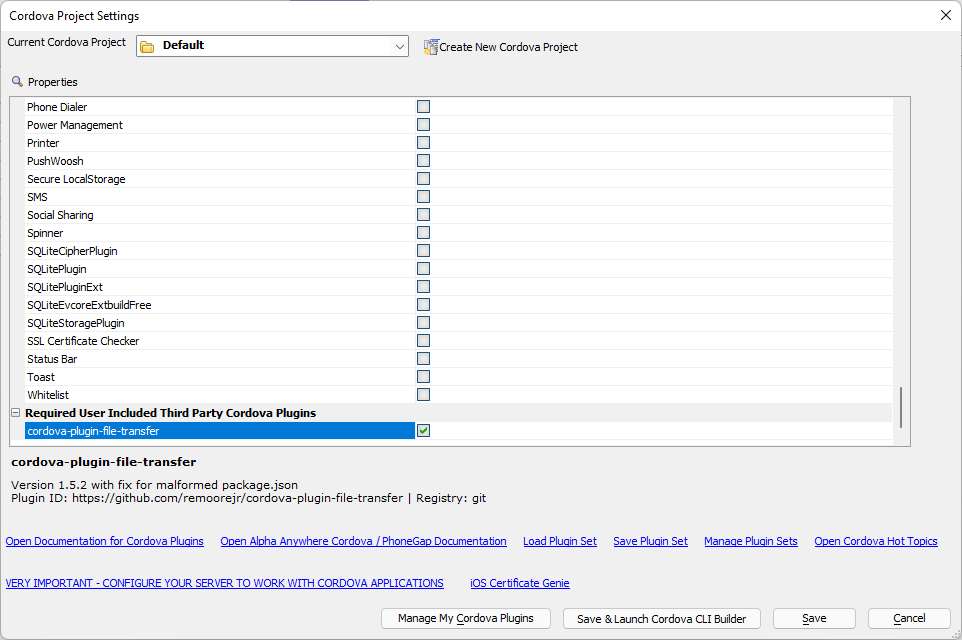962x640 pixels.
Task: Enable the Spinner plugin checkbox
Action: click(x=423, y=233)
